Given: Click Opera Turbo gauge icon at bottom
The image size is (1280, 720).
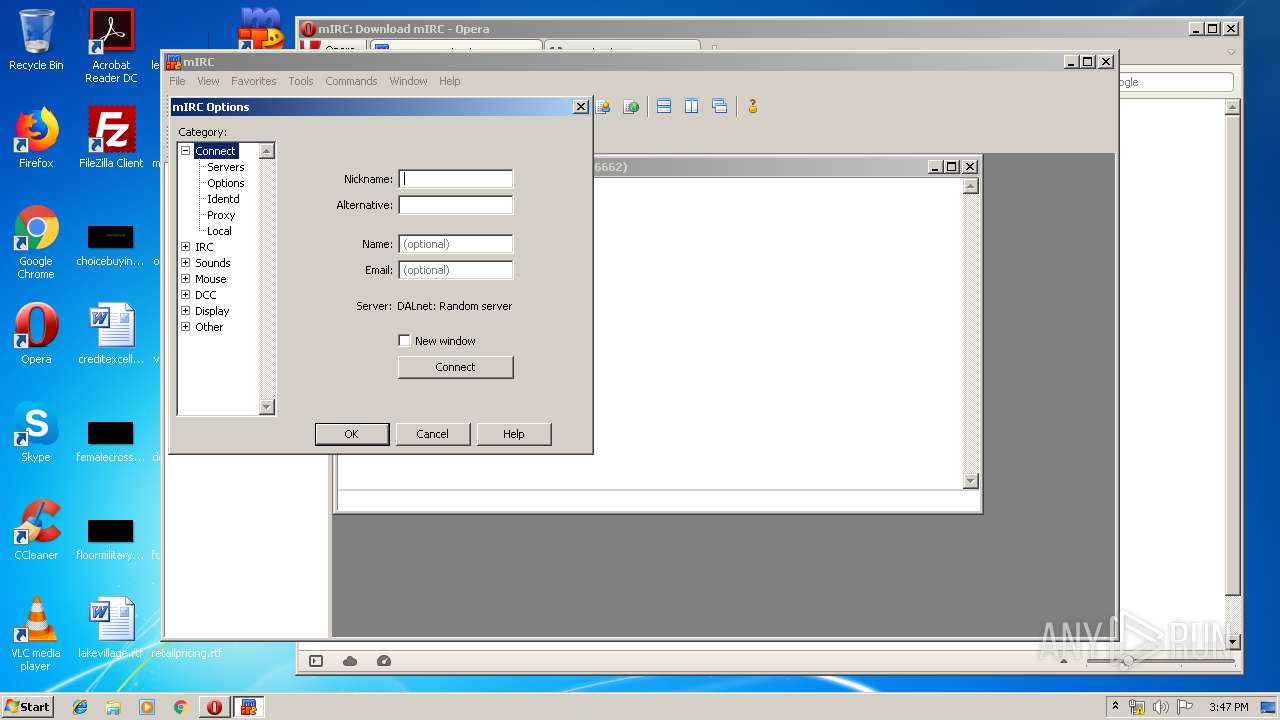Looking at the screenshot, I should 384,661.
